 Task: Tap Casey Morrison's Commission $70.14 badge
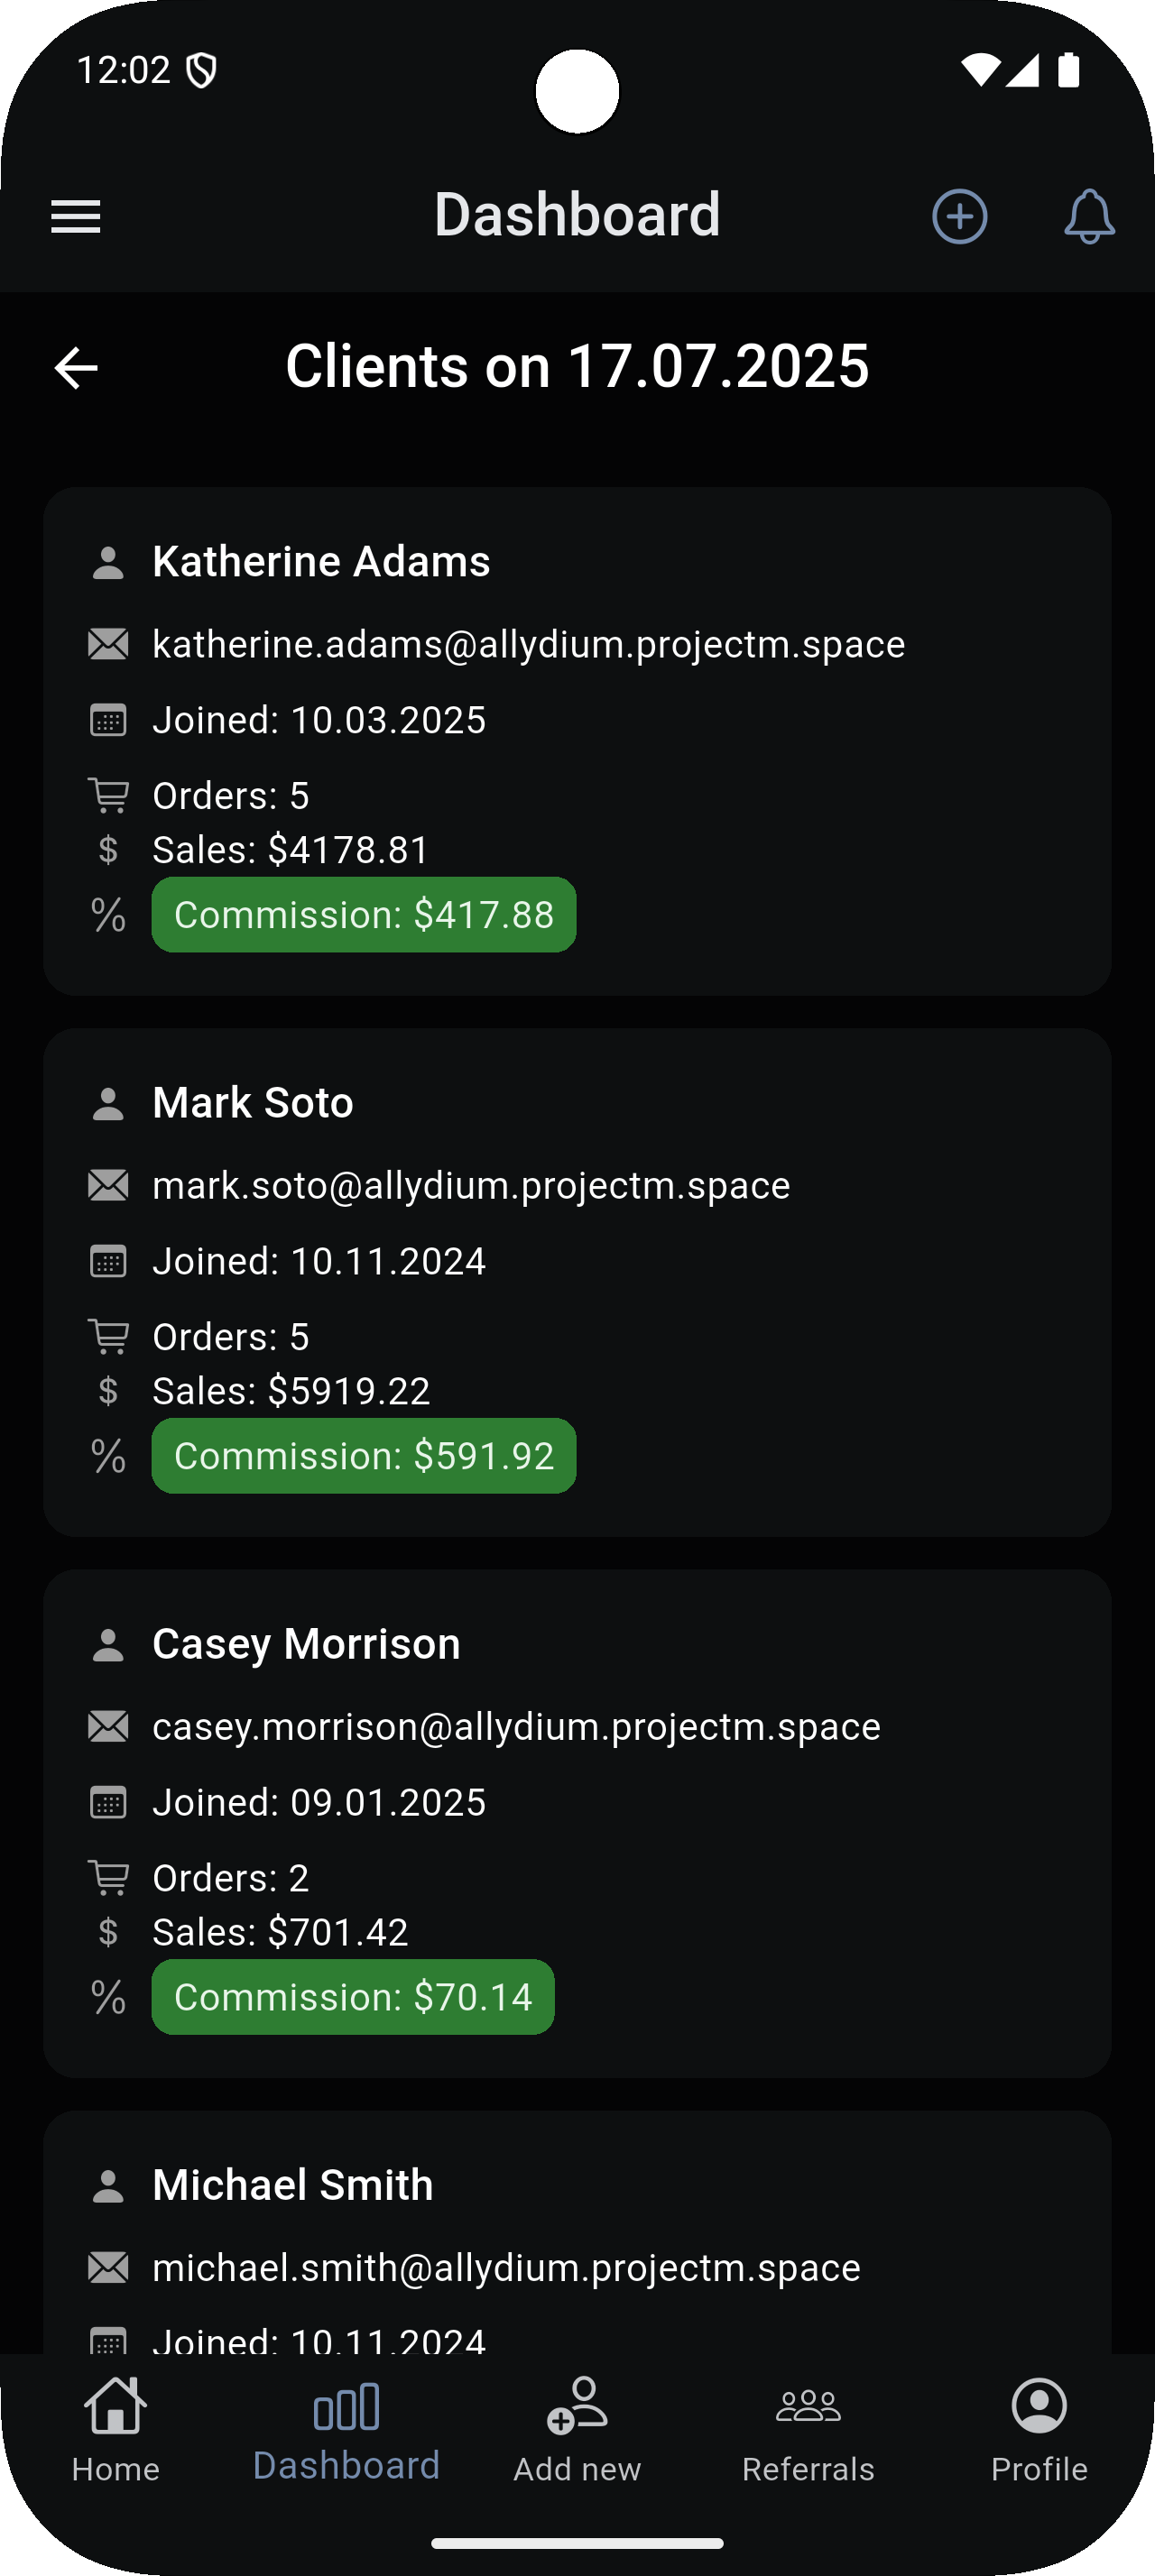point(353,1997)
